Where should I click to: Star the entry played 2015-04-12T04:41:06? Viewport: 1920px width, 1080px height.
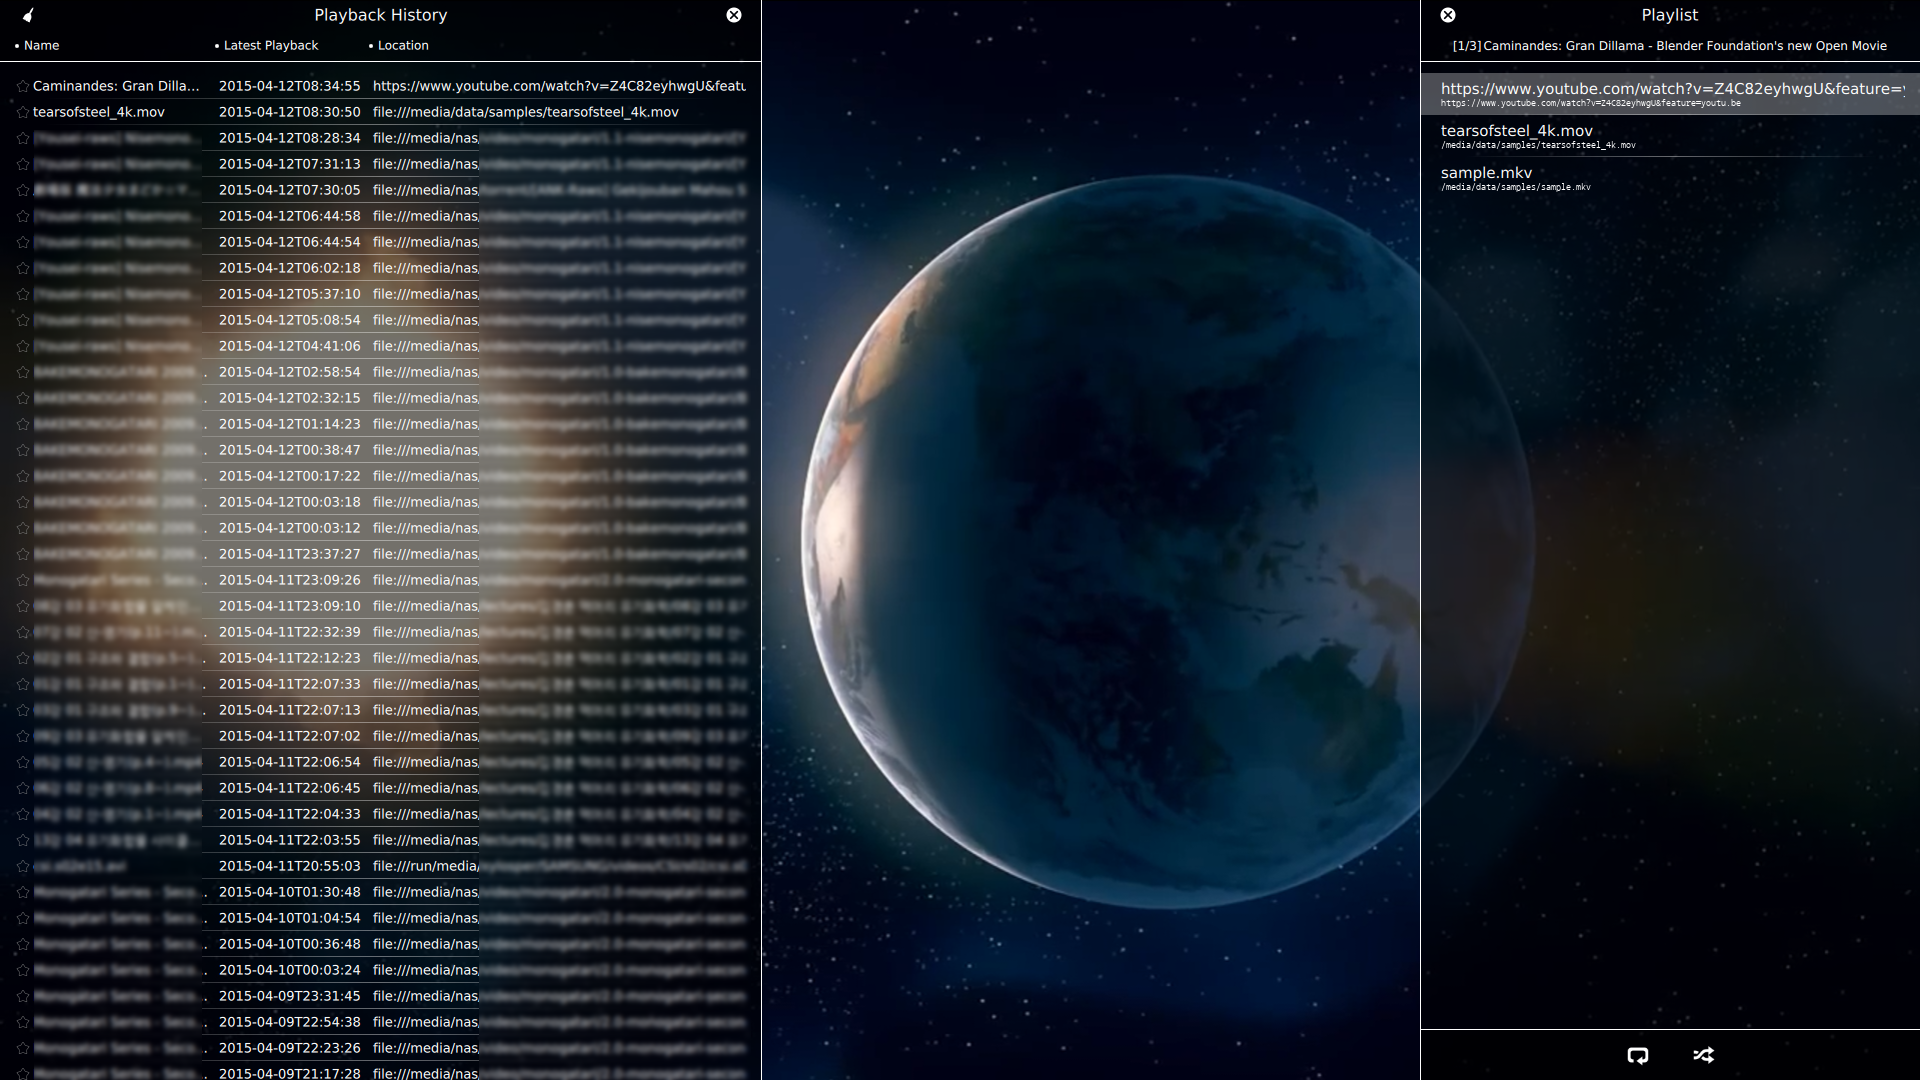click(x=22, y=346)
